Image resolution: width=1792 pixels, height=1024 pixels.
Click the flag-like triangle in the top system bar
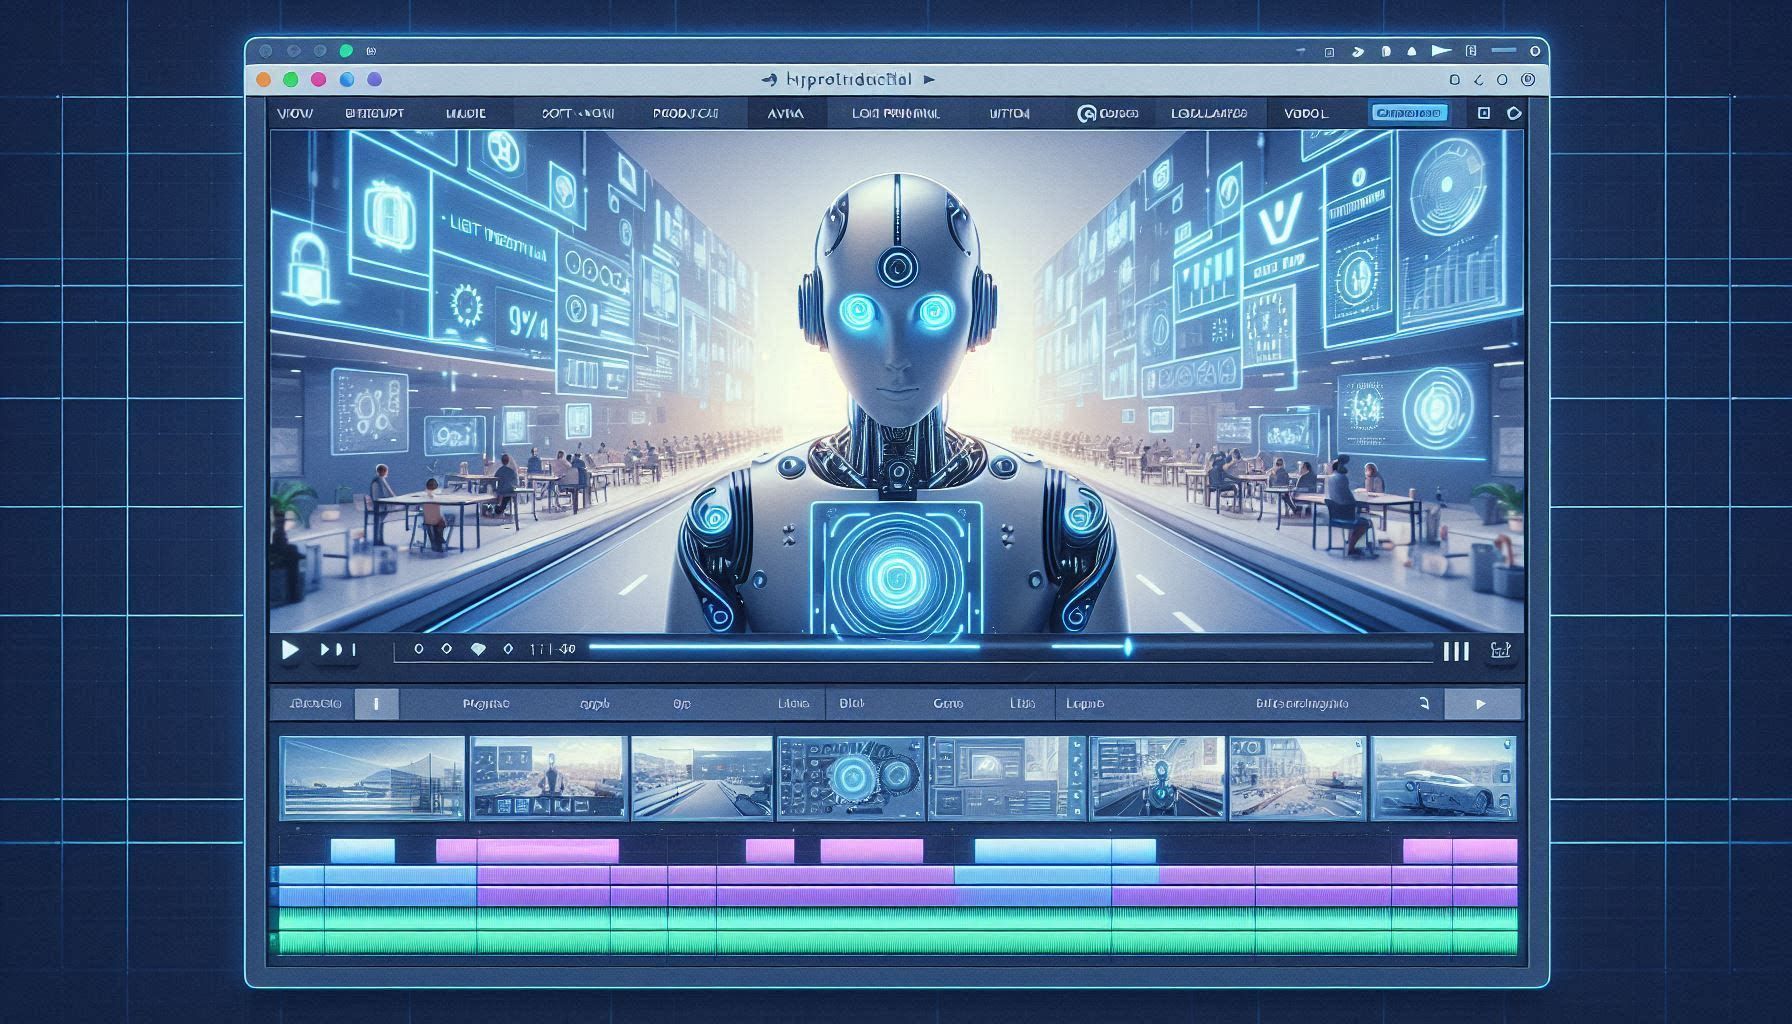click(x=1440, y=50)
